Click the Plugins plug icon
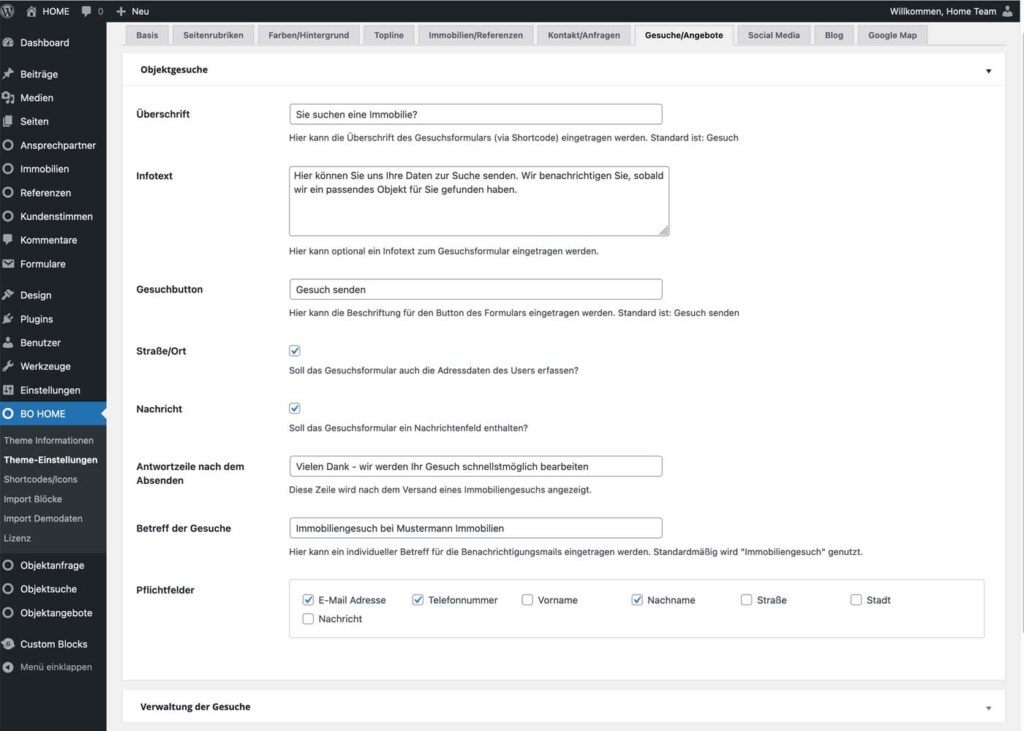 pyautogui.click(x=9, y=319)
